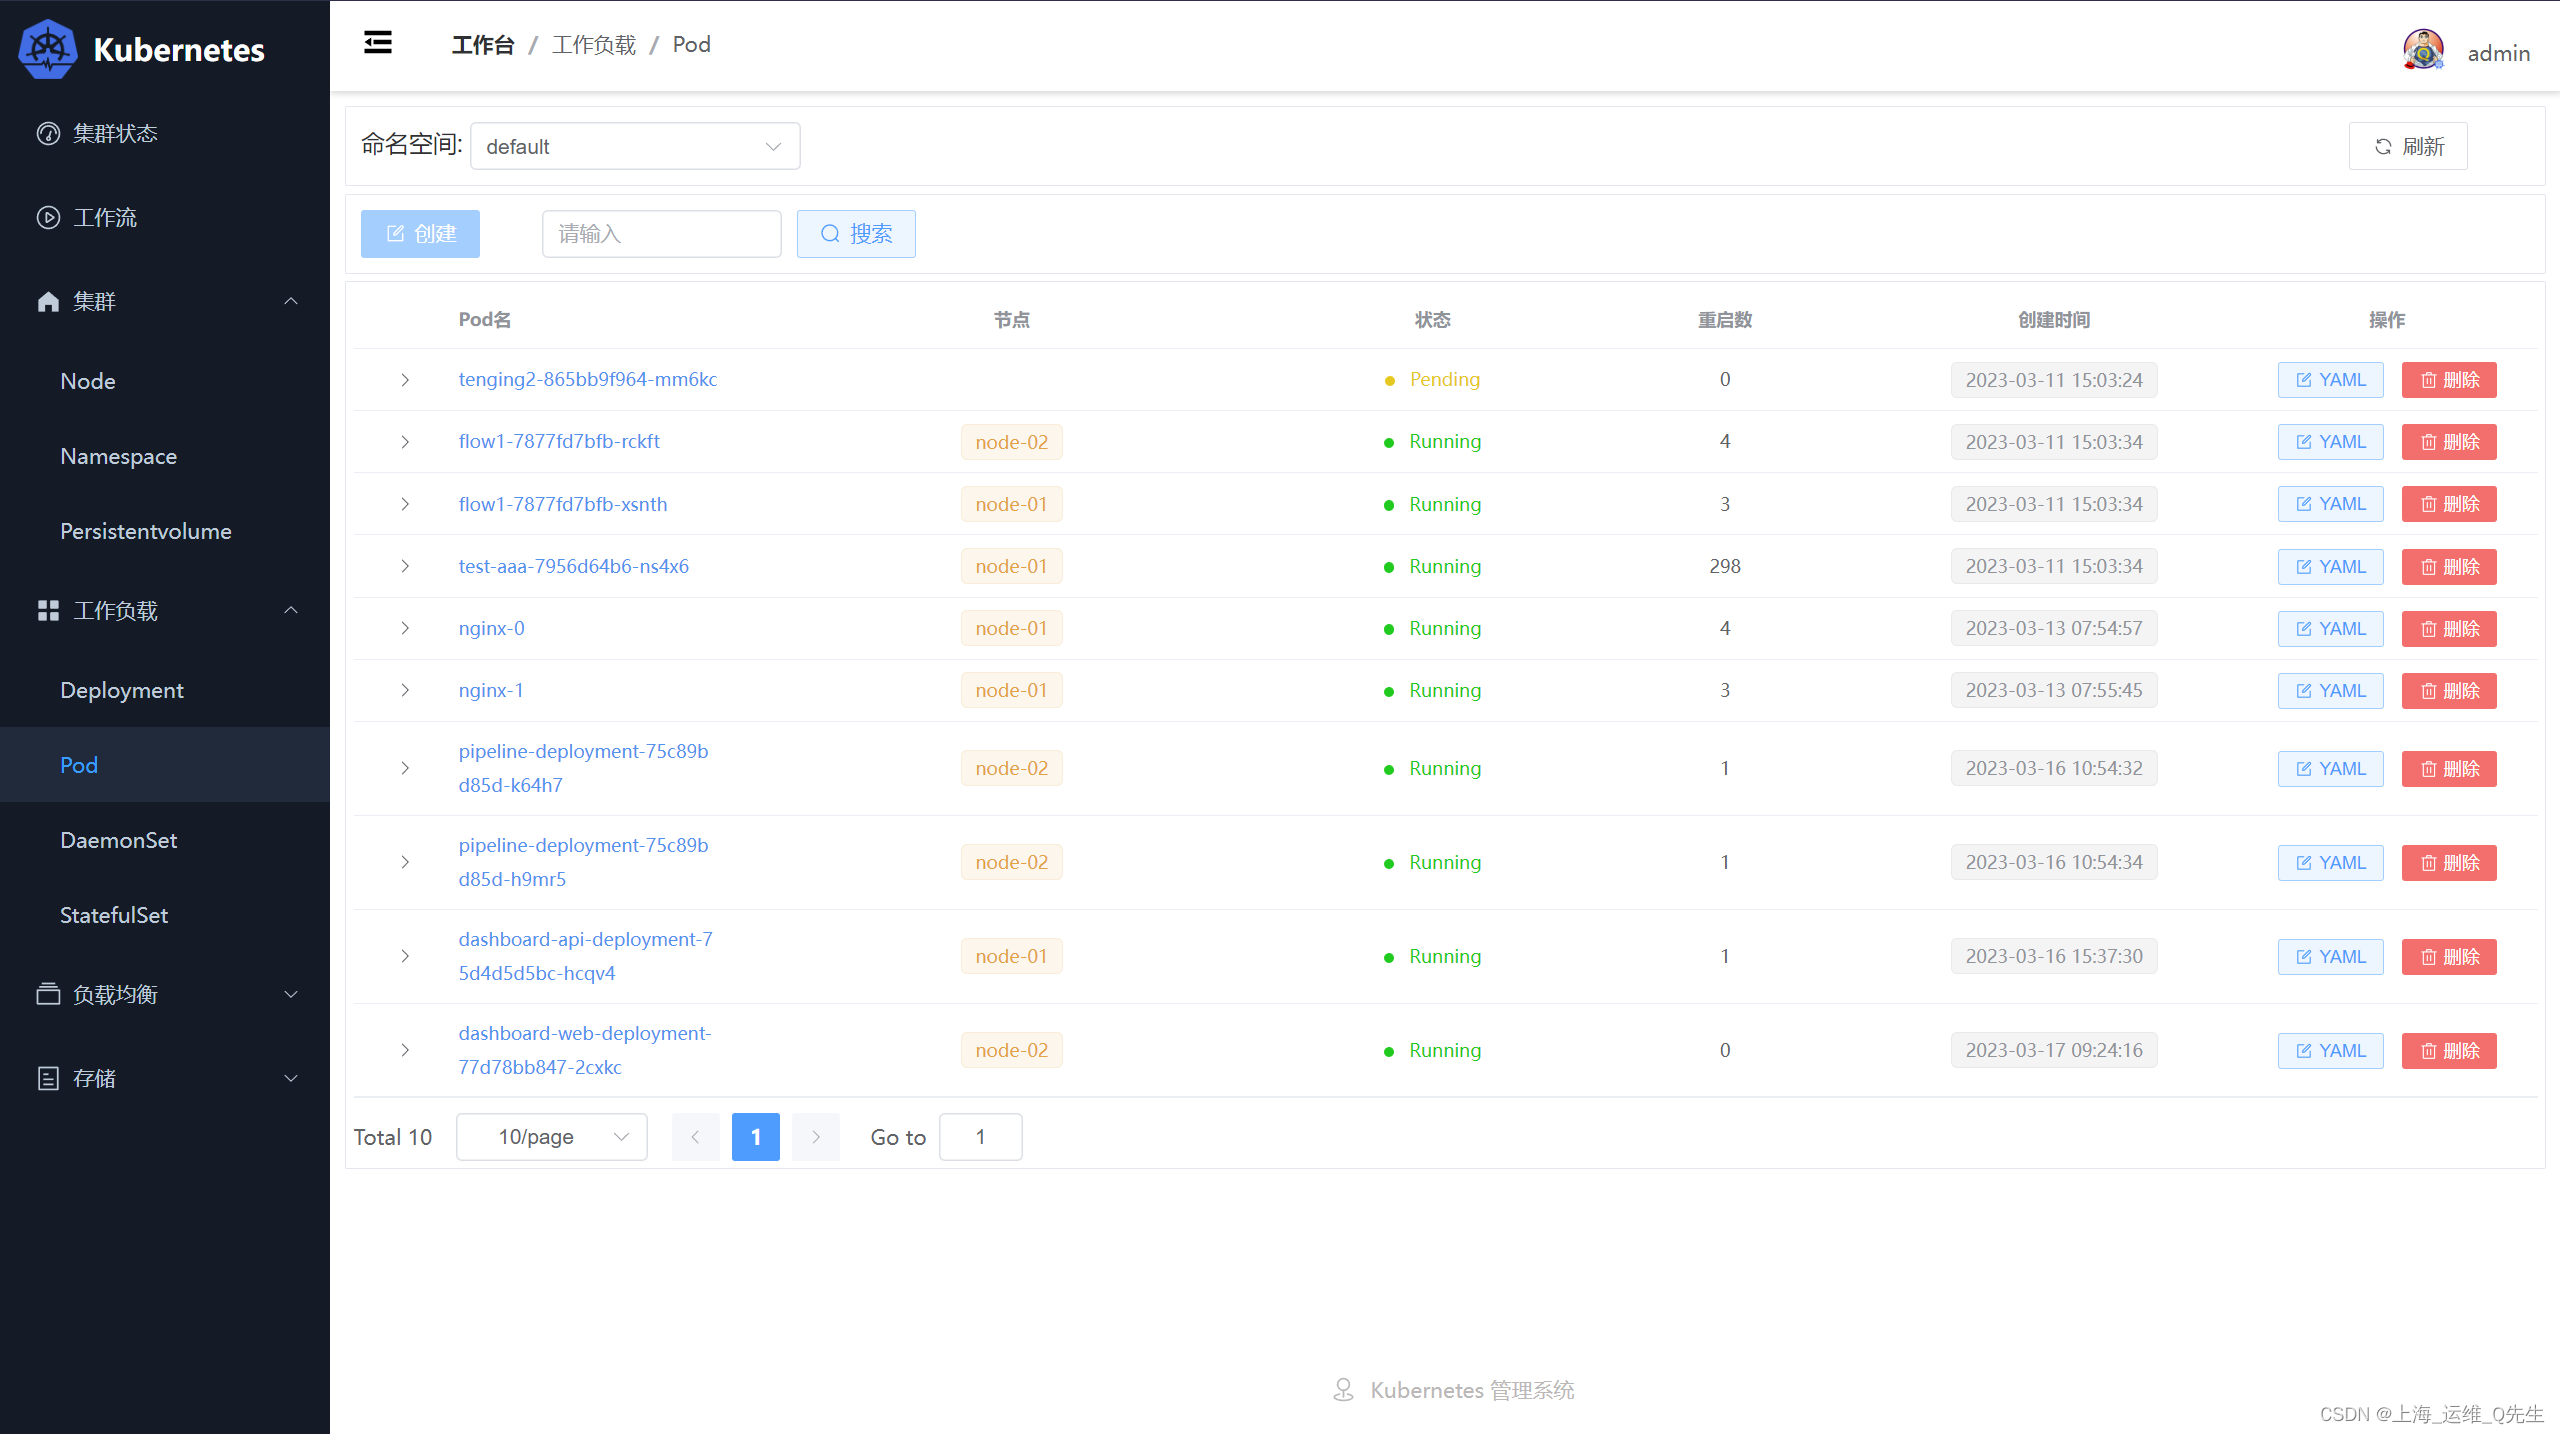Focus the 请输入 search input field
The width and height of the screenshot is (2560, 1434).
[660, 233]
